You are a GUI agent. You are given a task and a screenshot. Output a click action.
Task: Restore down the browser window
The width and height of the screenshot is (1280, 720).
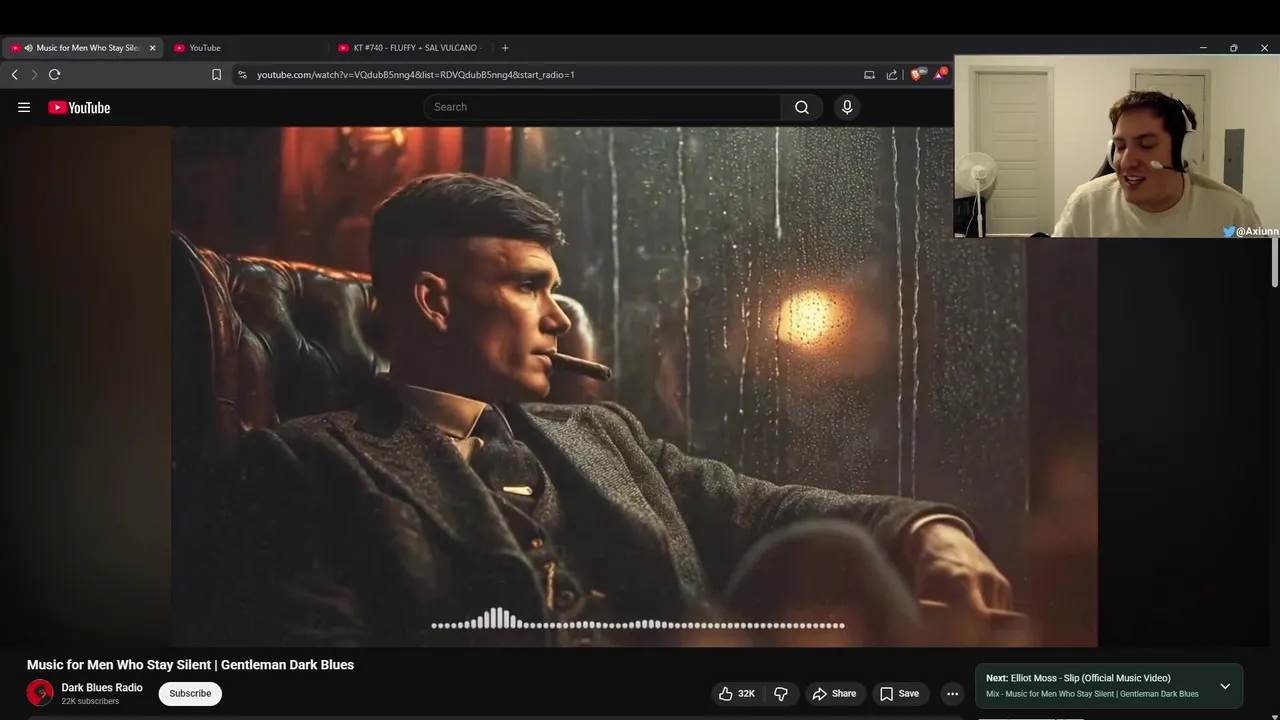[x=1233, y=48]
